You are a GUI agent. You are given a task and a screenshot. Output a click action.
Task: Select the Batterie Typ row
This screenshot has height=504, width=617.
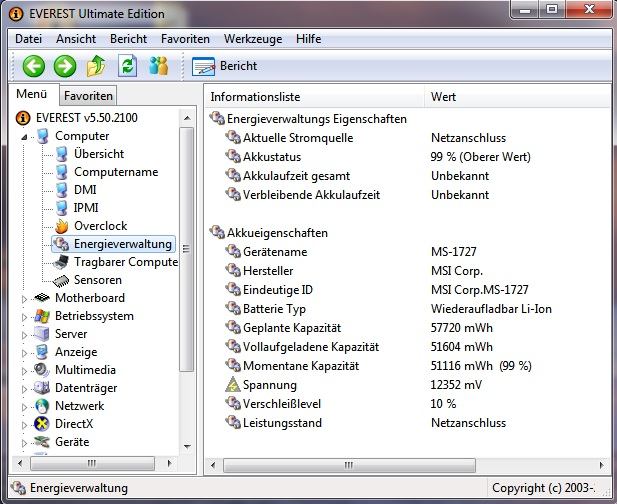(407, 309)
